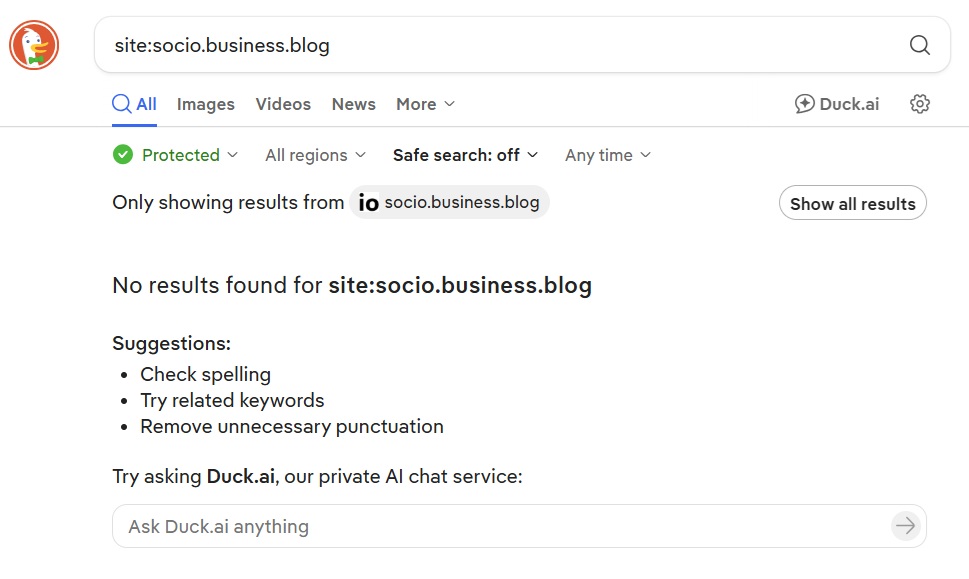Submit Duck.ai question with arrow icon
This screenshot has width=969, height=579.
[x=905, y=526]
